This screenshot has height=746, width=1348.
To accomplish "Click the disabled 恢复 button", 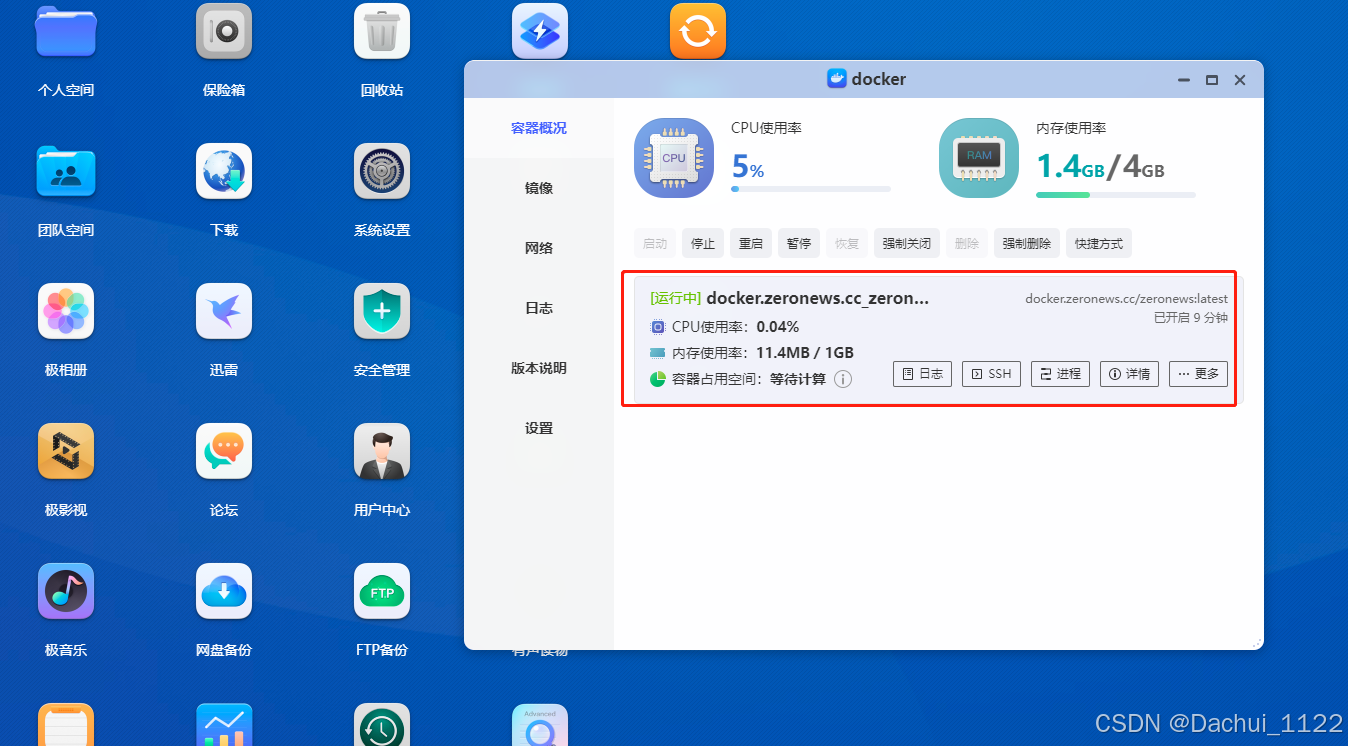I will (x=847, y=243).
